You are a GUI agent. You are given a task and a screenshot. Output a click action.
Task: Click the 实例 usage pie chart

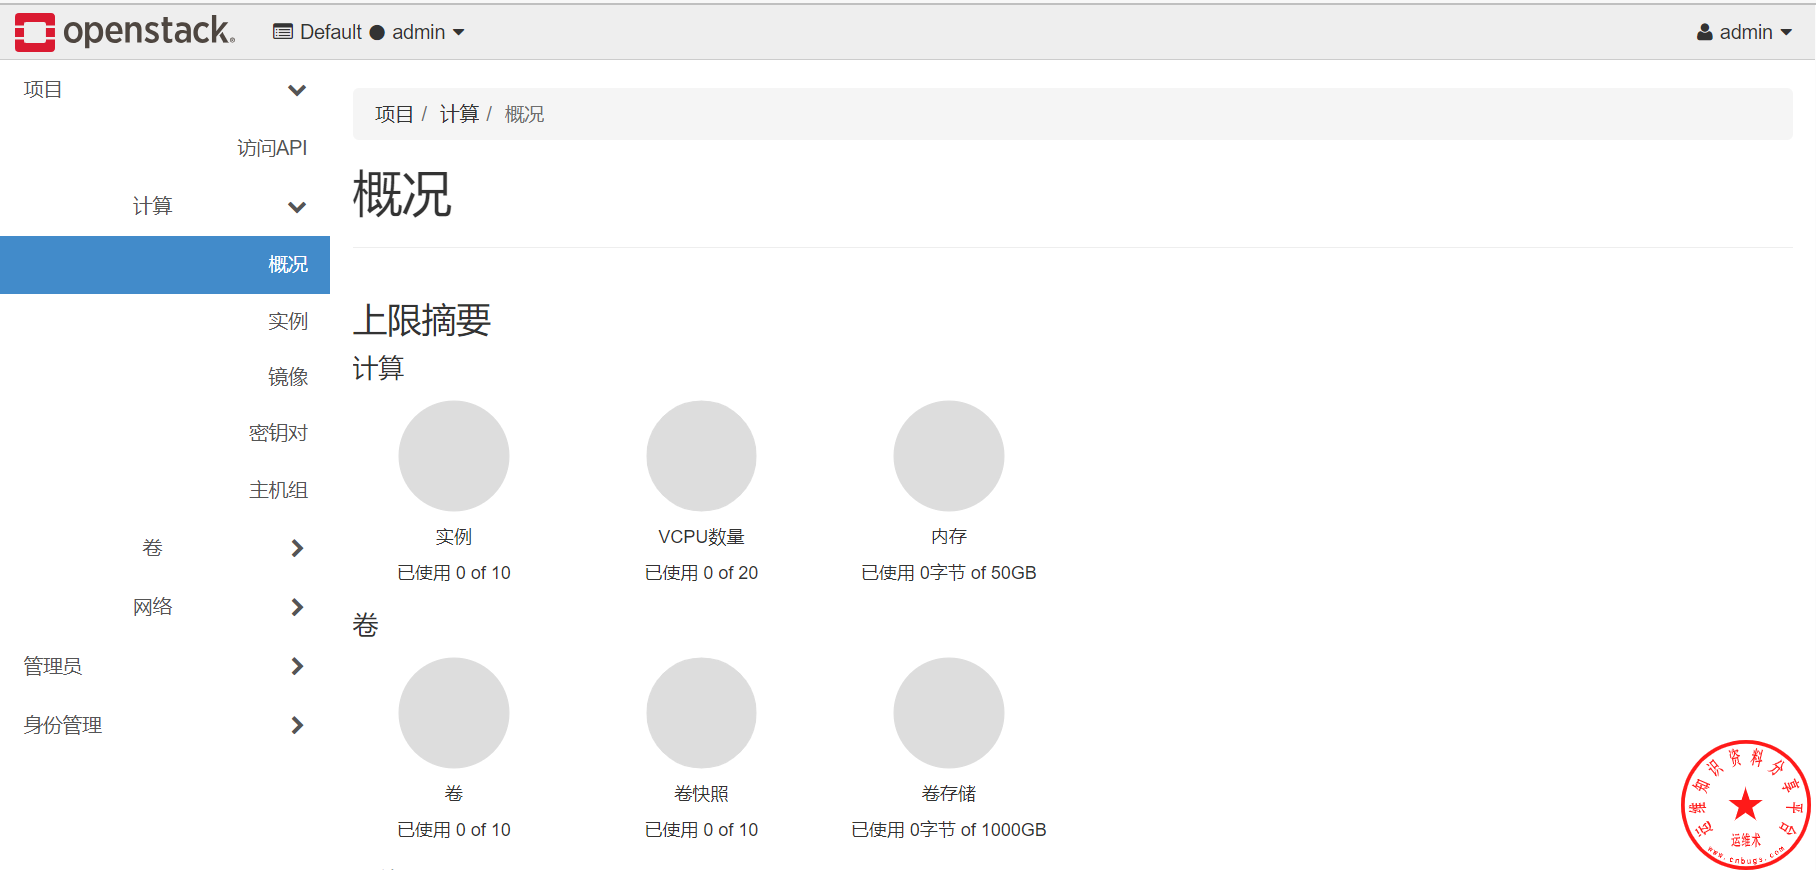(x=454, y=456)
